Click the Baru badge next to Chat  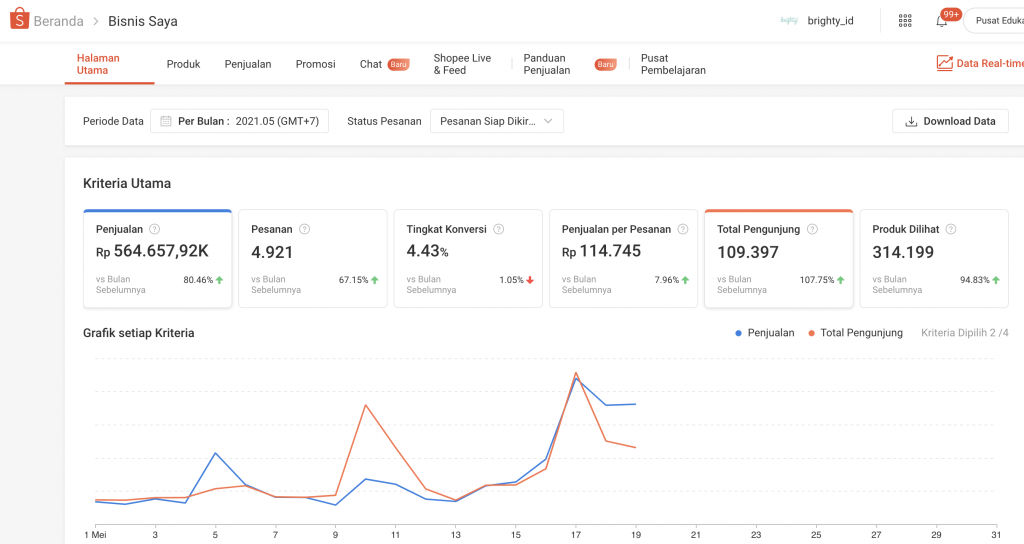(x=398, y=64)
